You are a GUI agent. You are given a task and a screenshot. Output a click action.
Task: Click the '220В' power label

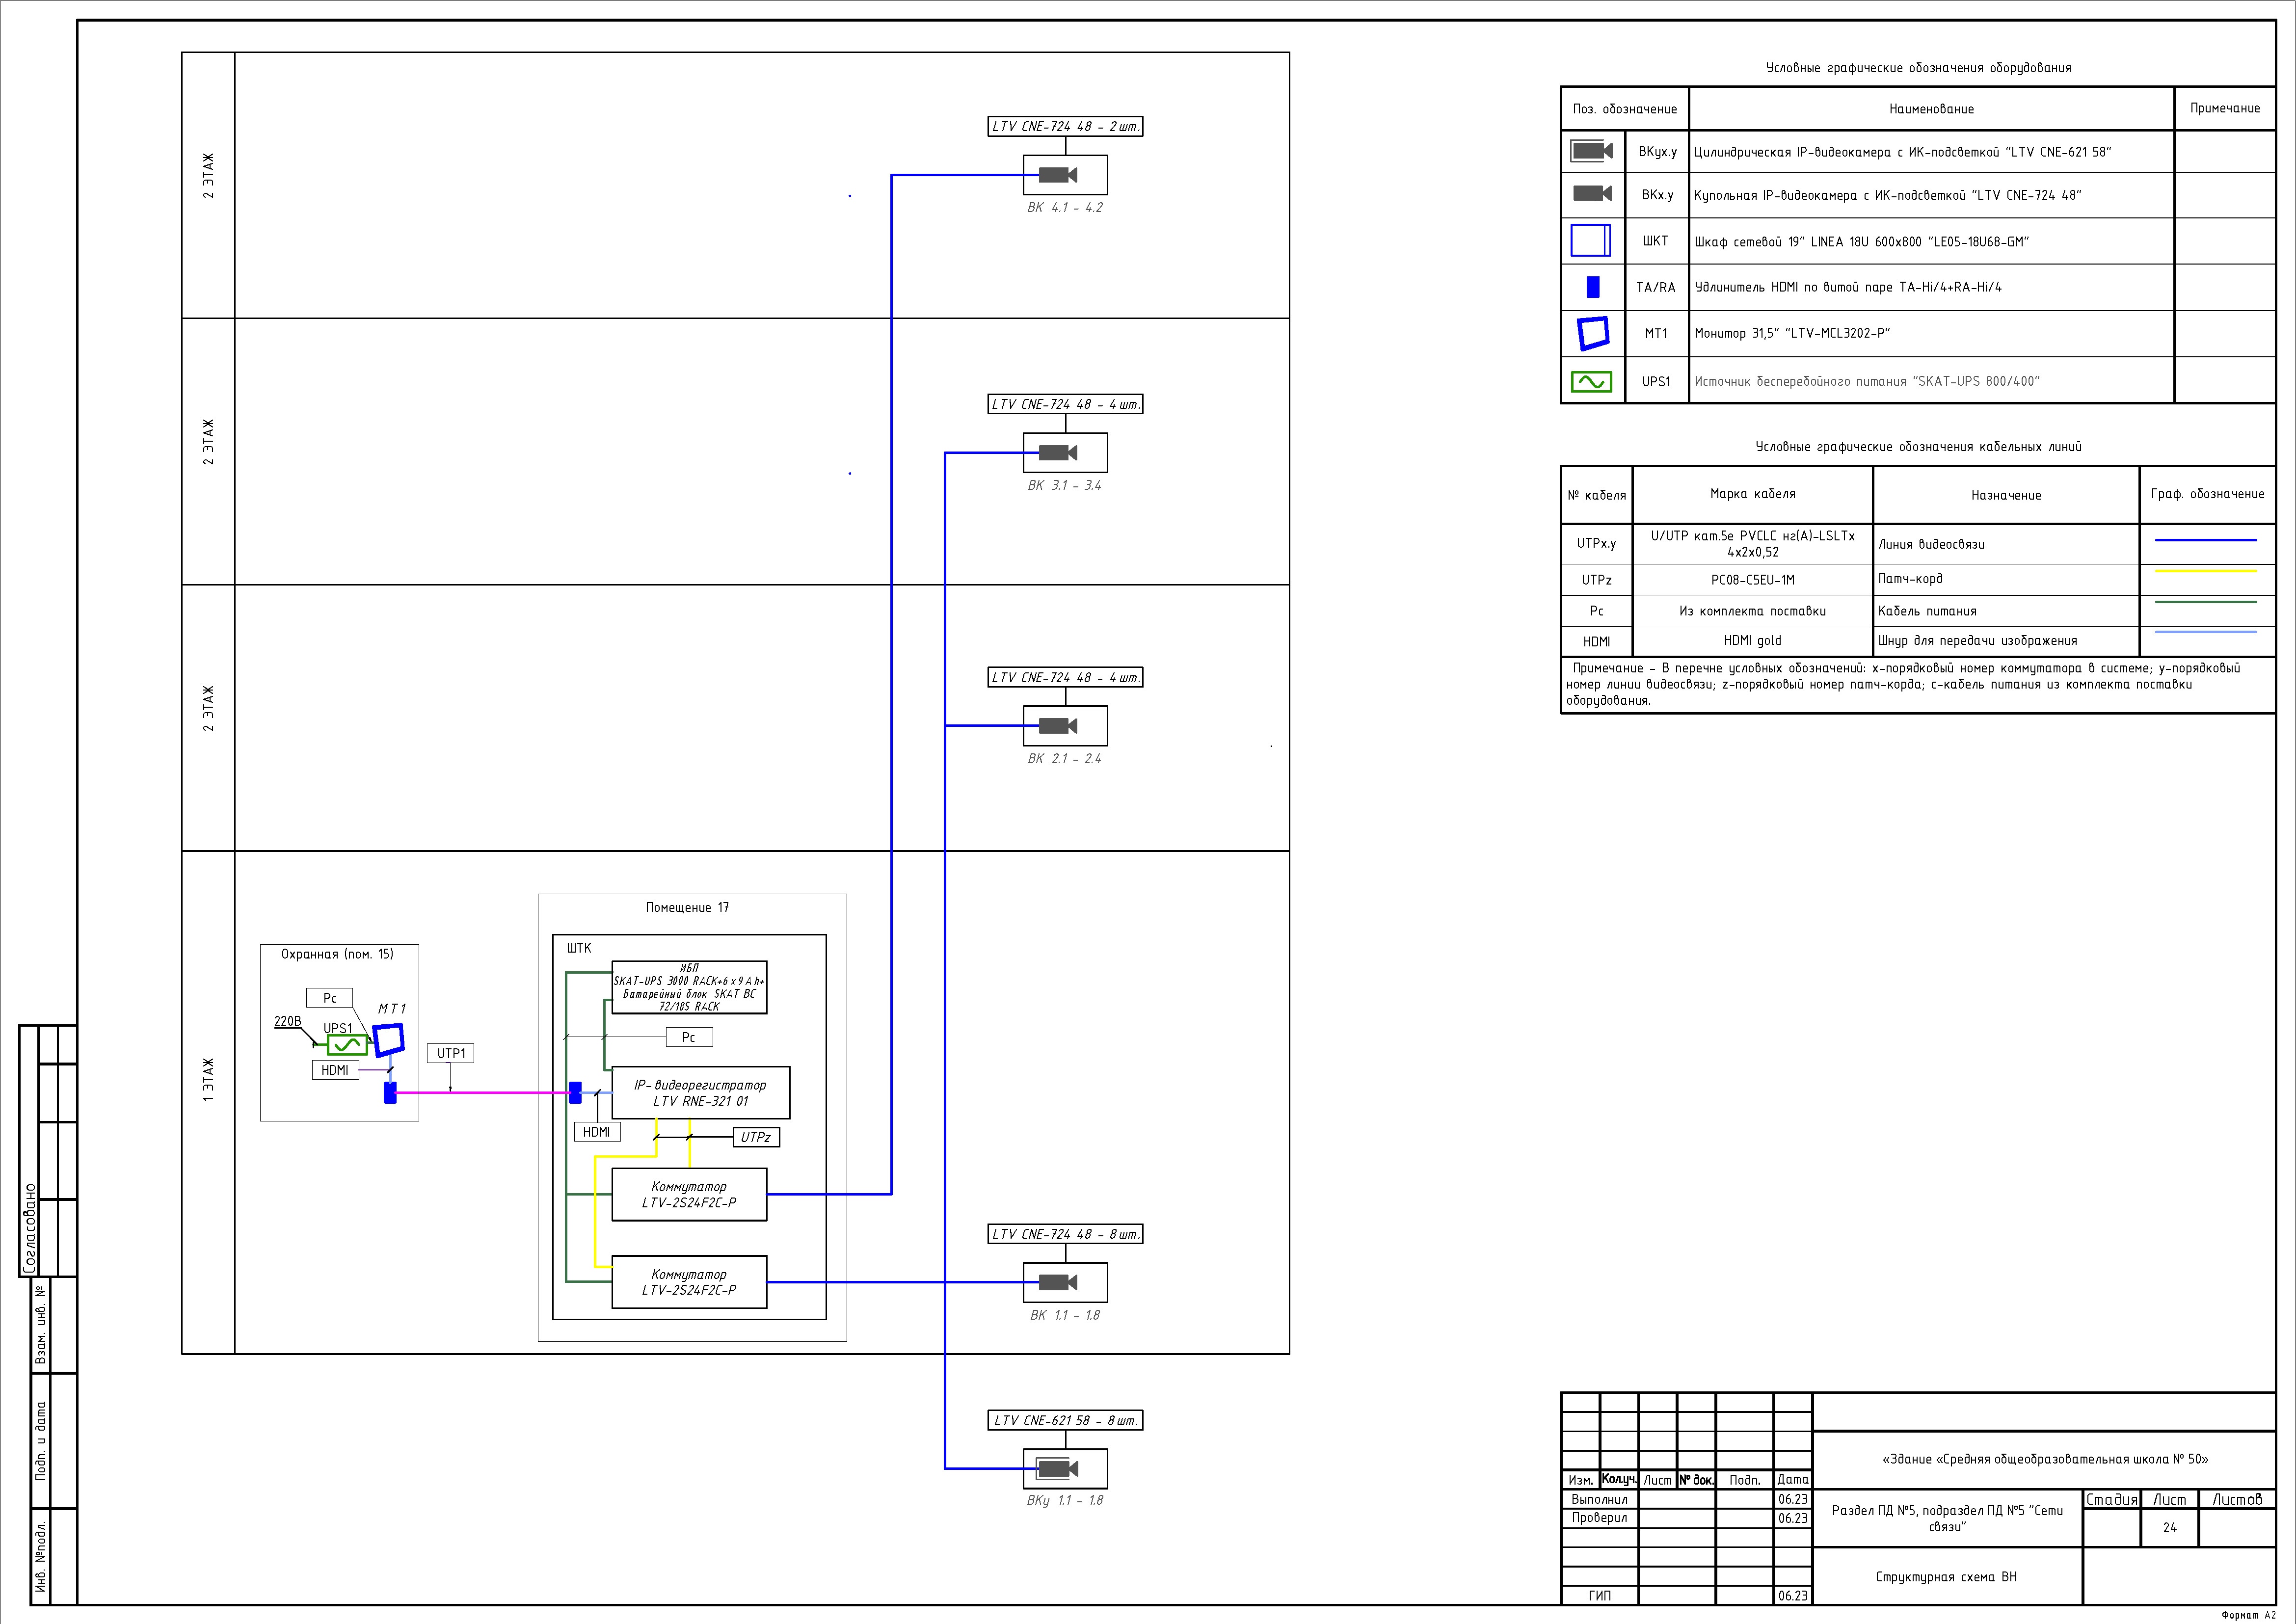pos(287,1021)
